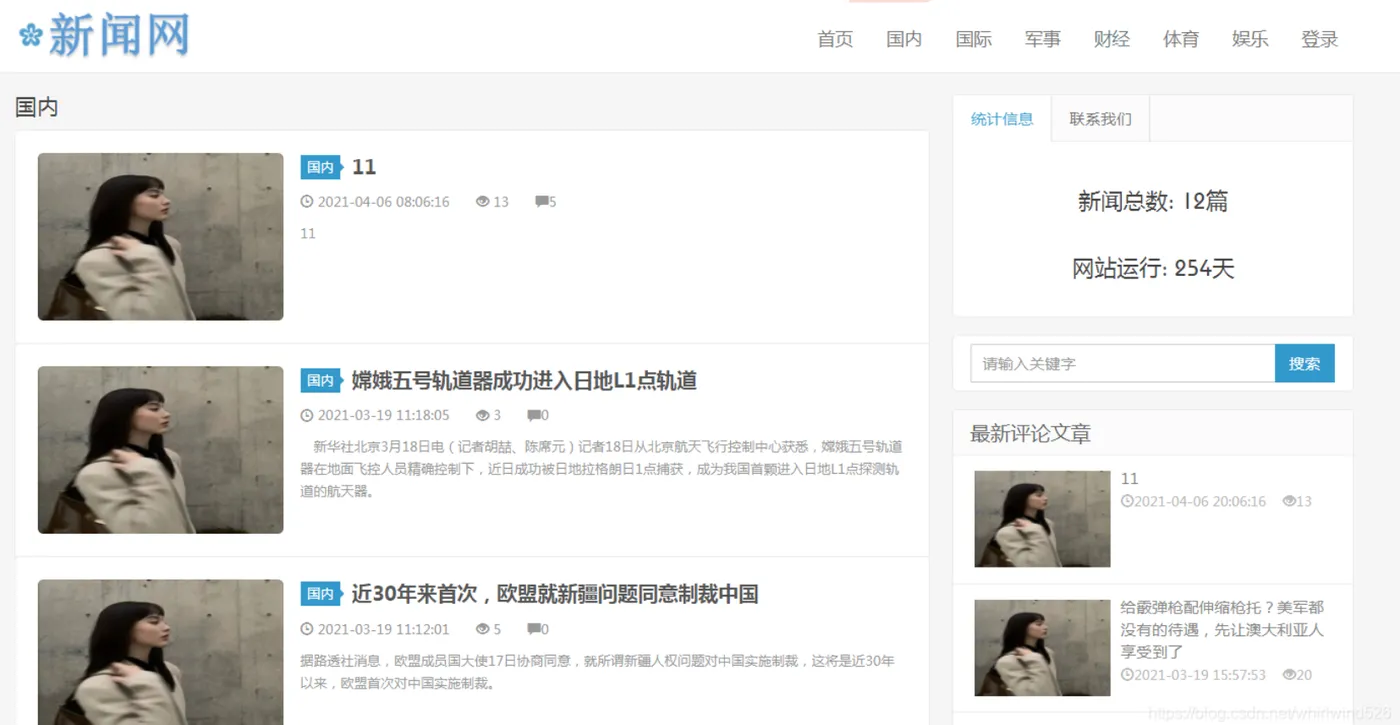Click the comment icon of the 嫦娥五号 article
The height and width of the screenshot is (725, 1400).
[x=533, y=415]
